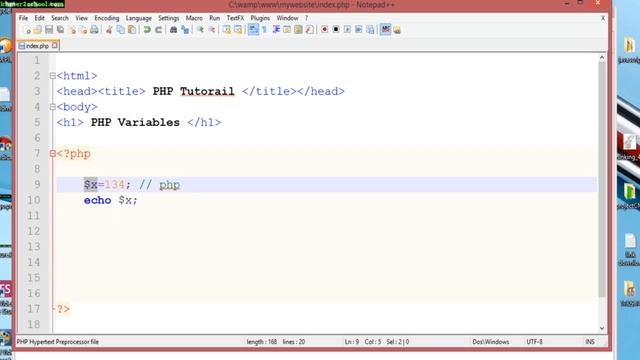The width and height of the screenshot is (640, 360).
Task: Open the Settings menu
Action: (169, 18)
